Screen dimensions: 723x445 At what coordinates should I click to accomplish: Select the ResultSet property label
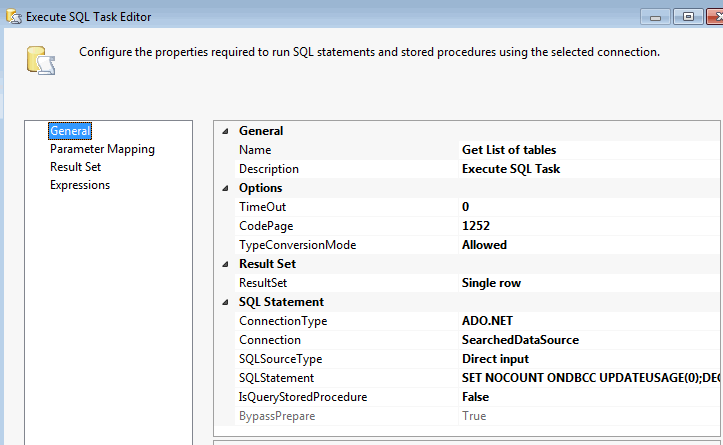point(263,283)
